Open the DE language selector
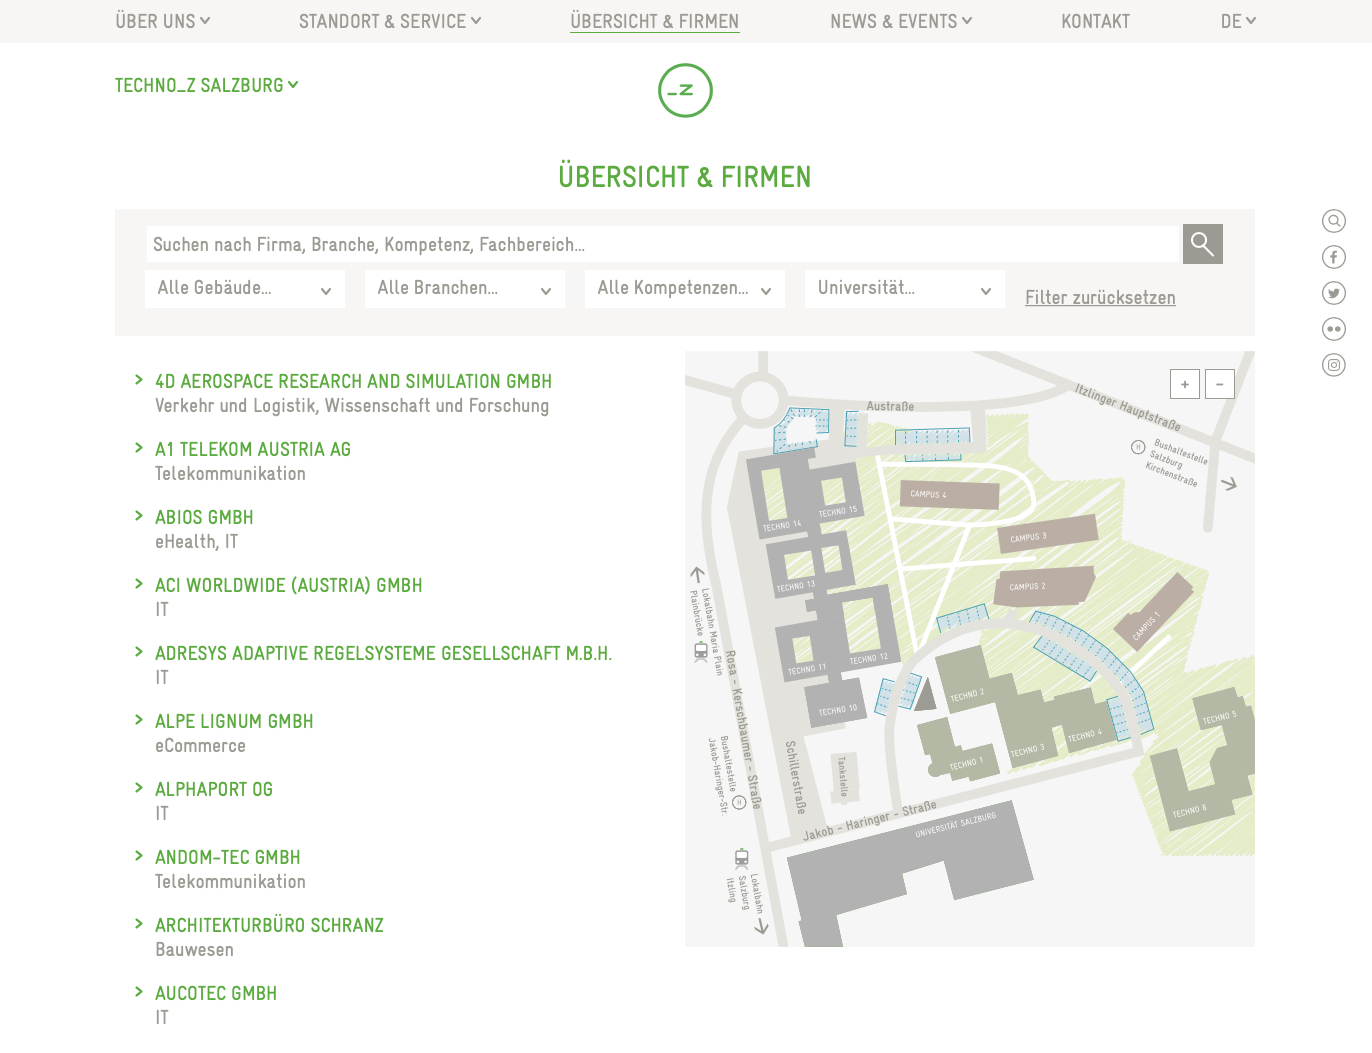The height and width of the screenshot is (1053, 1372). 1238,21
